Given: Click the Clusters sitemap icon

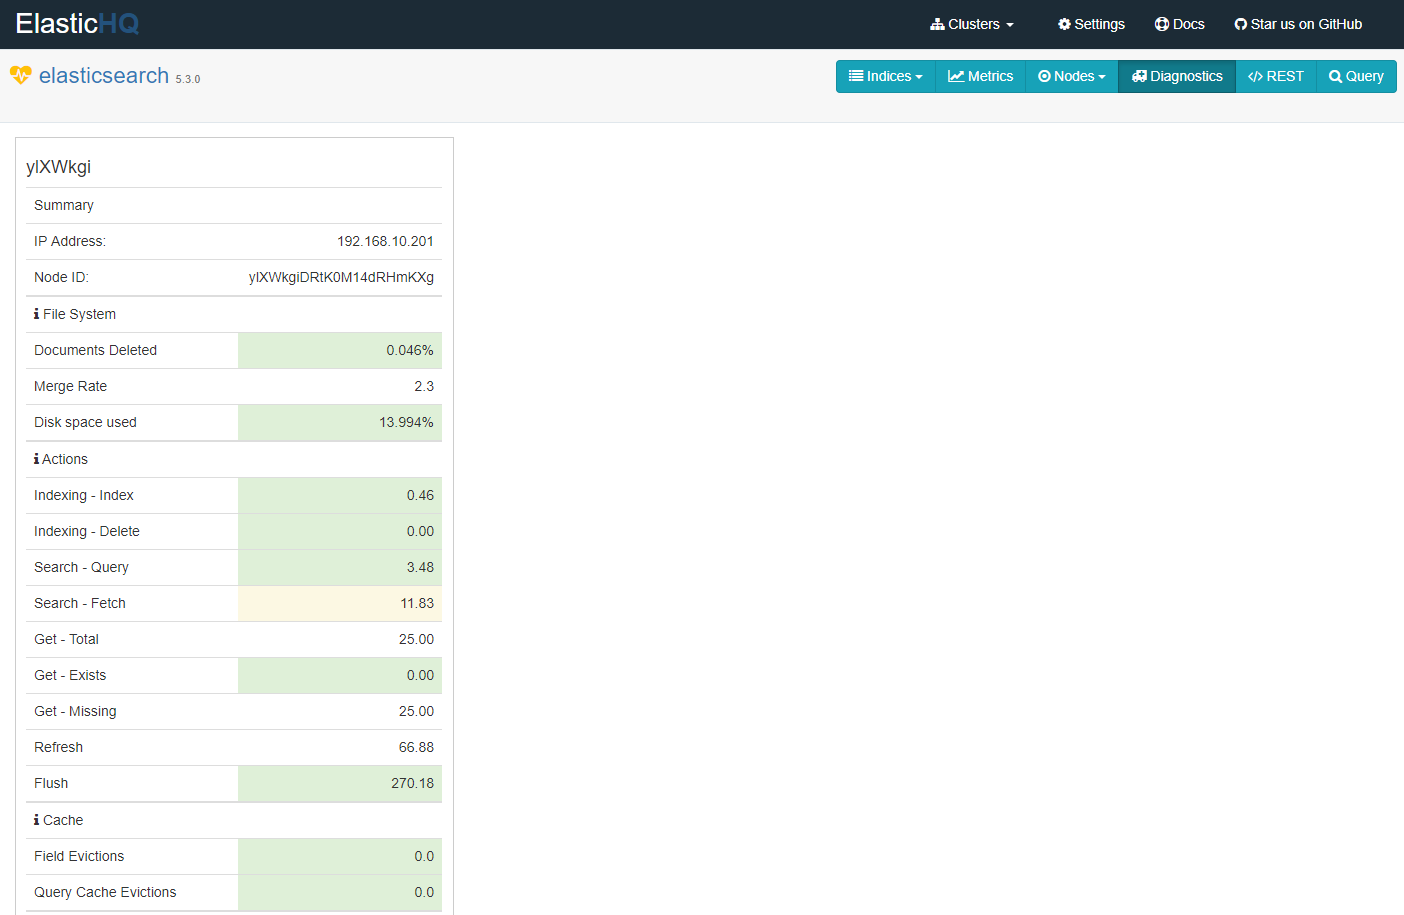Looking at the screenshot, I should coord(937,24).
